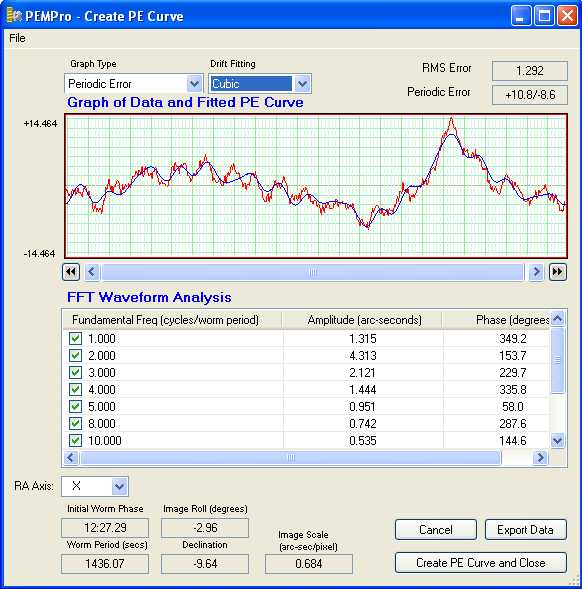Click amplitude value 1.444
Image resolution: width=582 pixels, height=589 pixels.
[363, 390]
